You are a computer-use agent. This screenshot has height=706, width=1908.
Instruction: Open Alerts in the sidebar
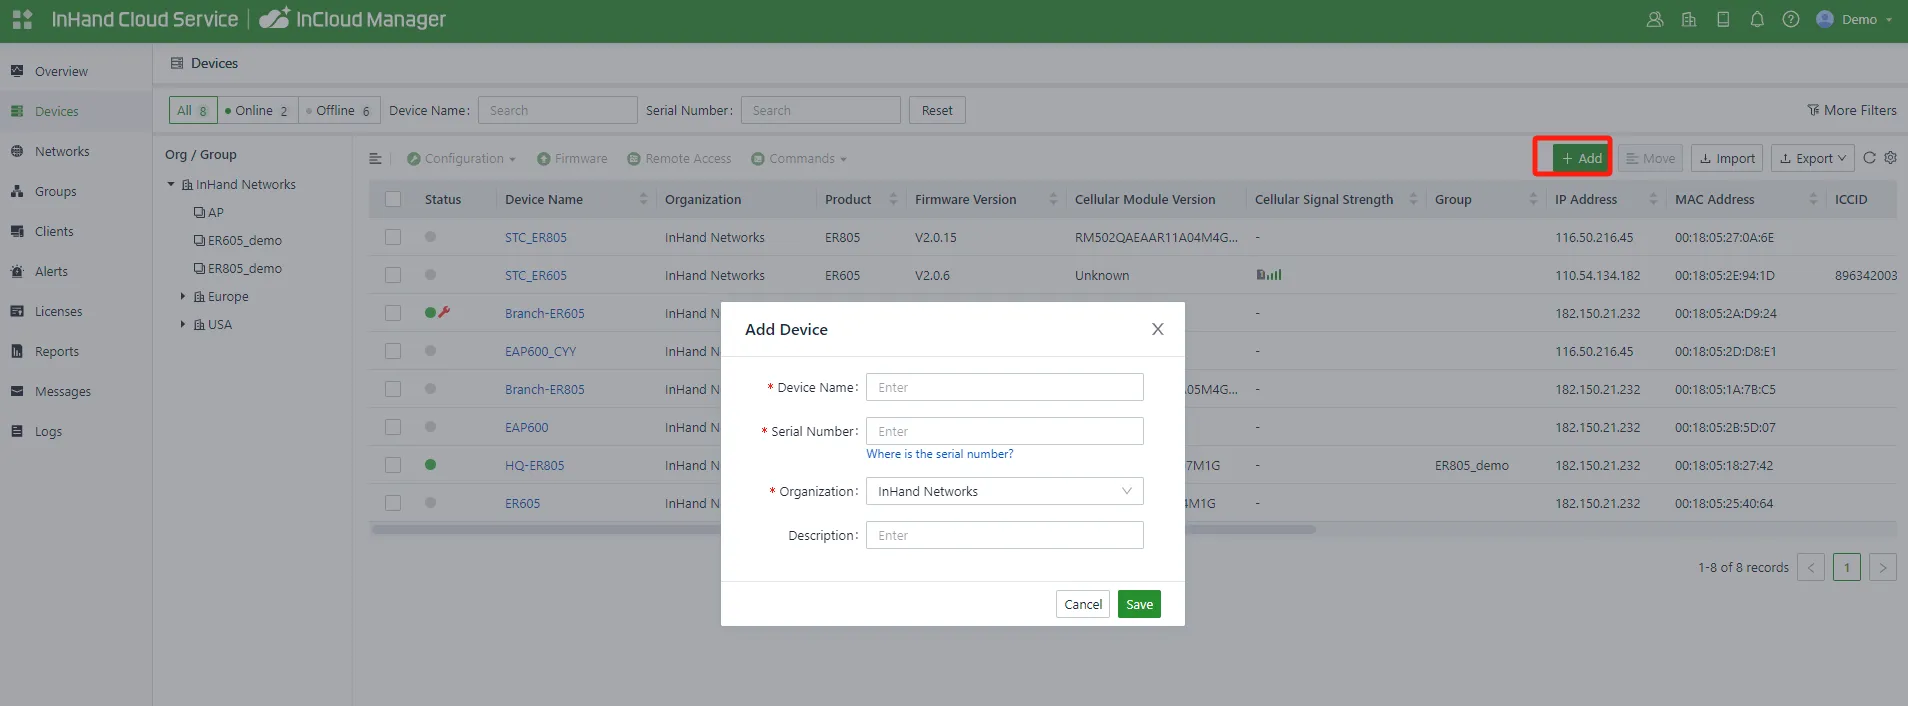pos(51,271)
